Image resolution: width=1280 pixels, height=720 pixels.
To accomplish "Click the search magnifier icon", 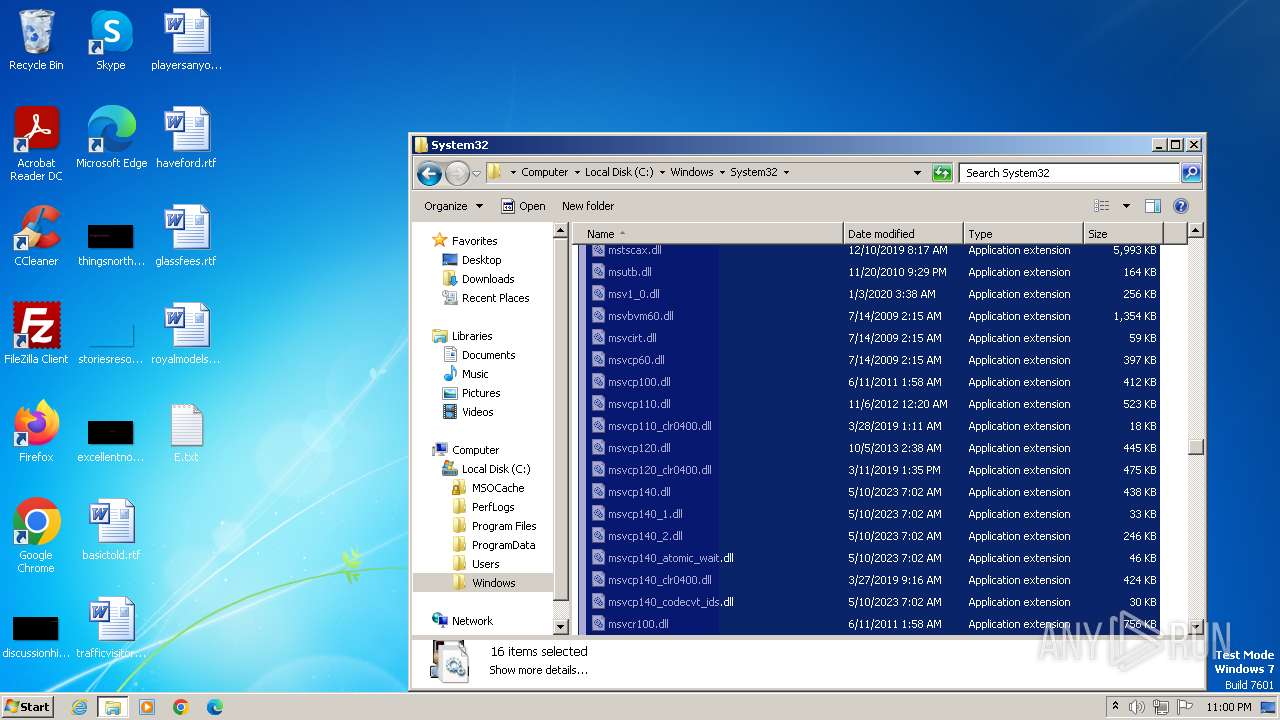I will [1190, 173].
